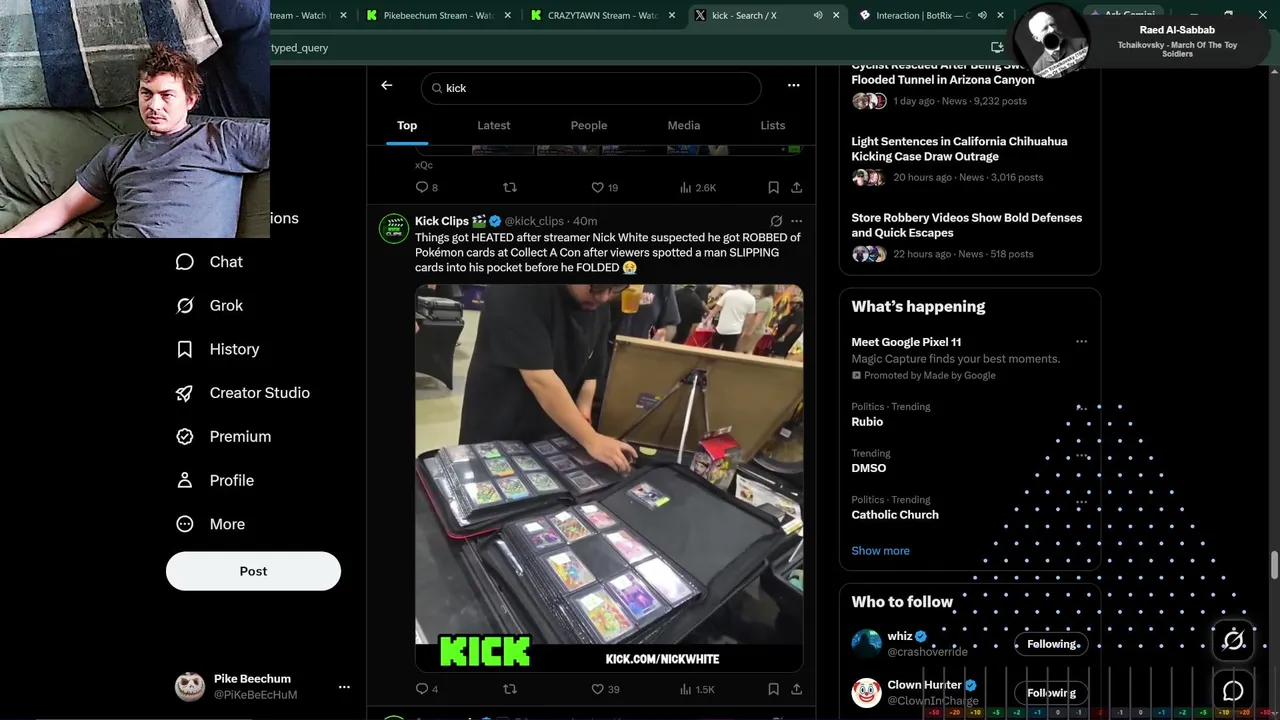
Task: Mute the Interaction | BotRix tab audio
Action: click(982, 15)
